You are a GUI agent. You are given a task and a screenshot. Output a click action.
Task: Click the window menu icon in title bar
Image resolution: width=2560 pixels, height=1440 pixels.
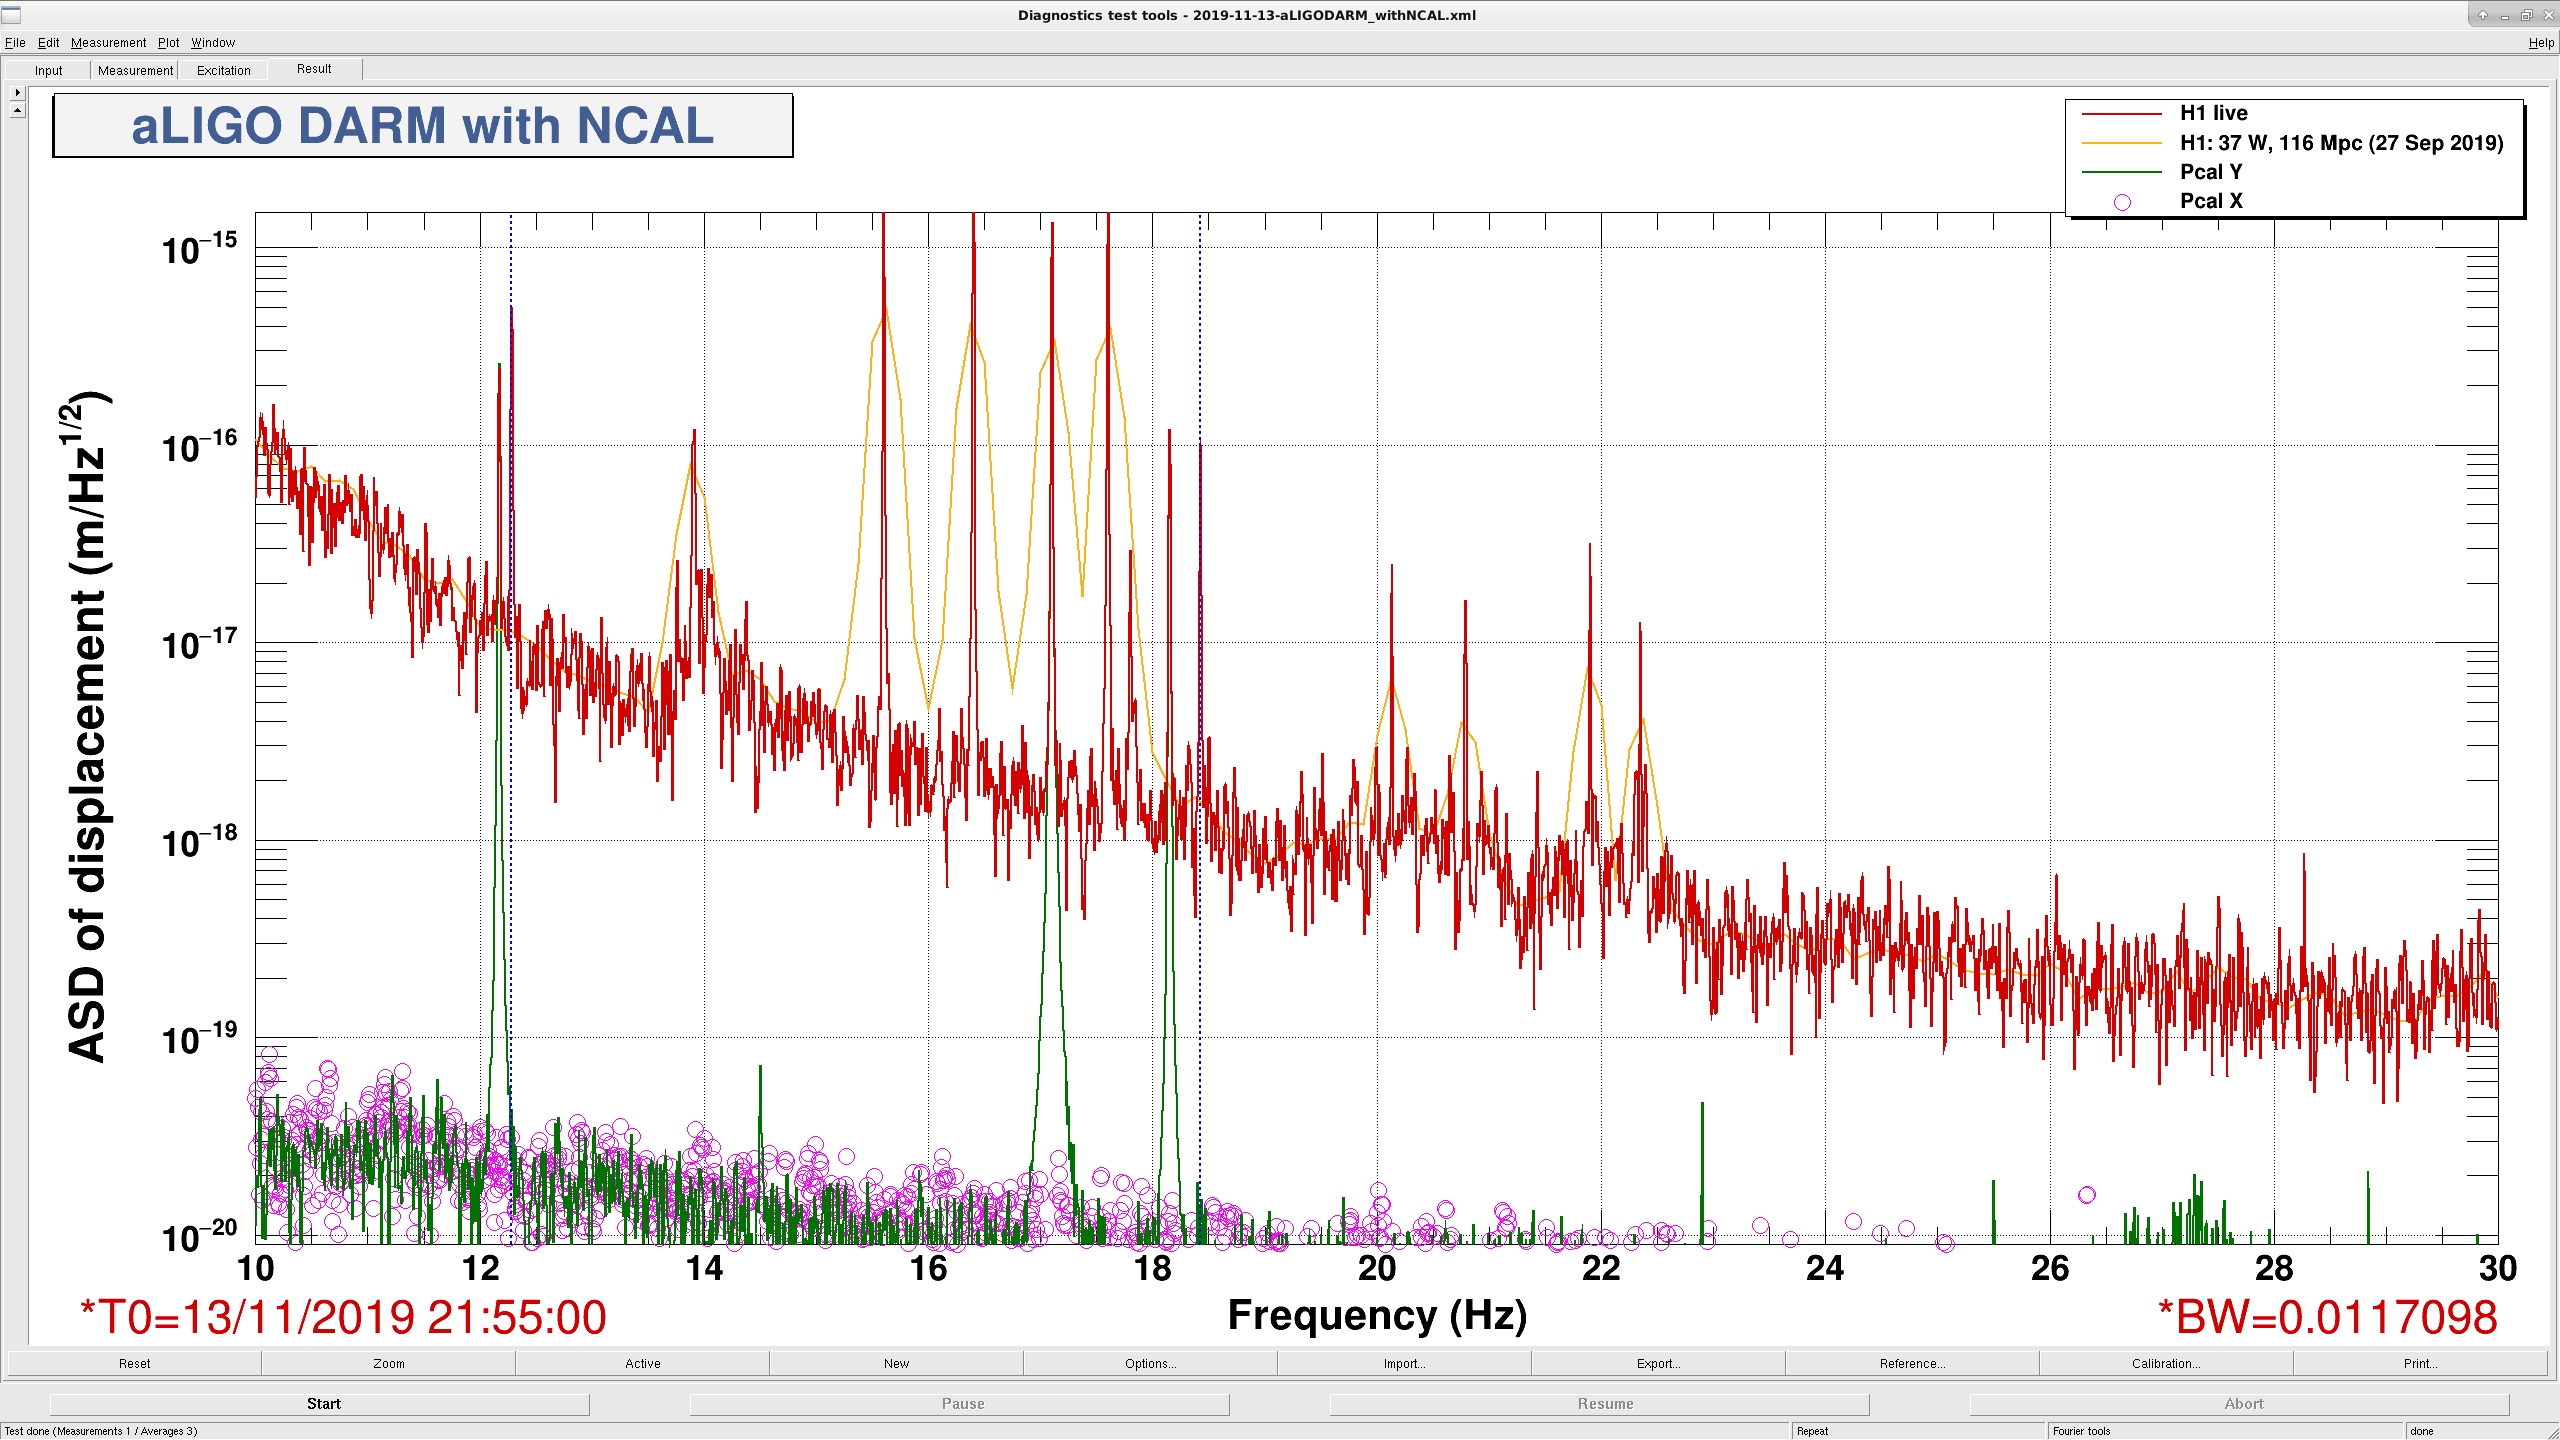[11, 14]
